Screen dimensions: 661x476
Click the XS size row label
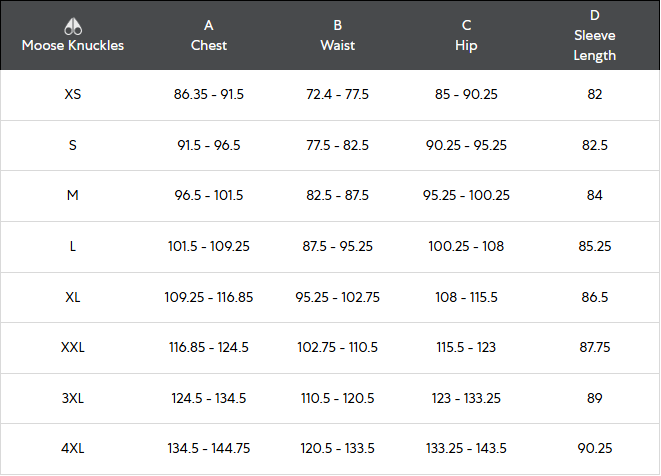(73, 95)
